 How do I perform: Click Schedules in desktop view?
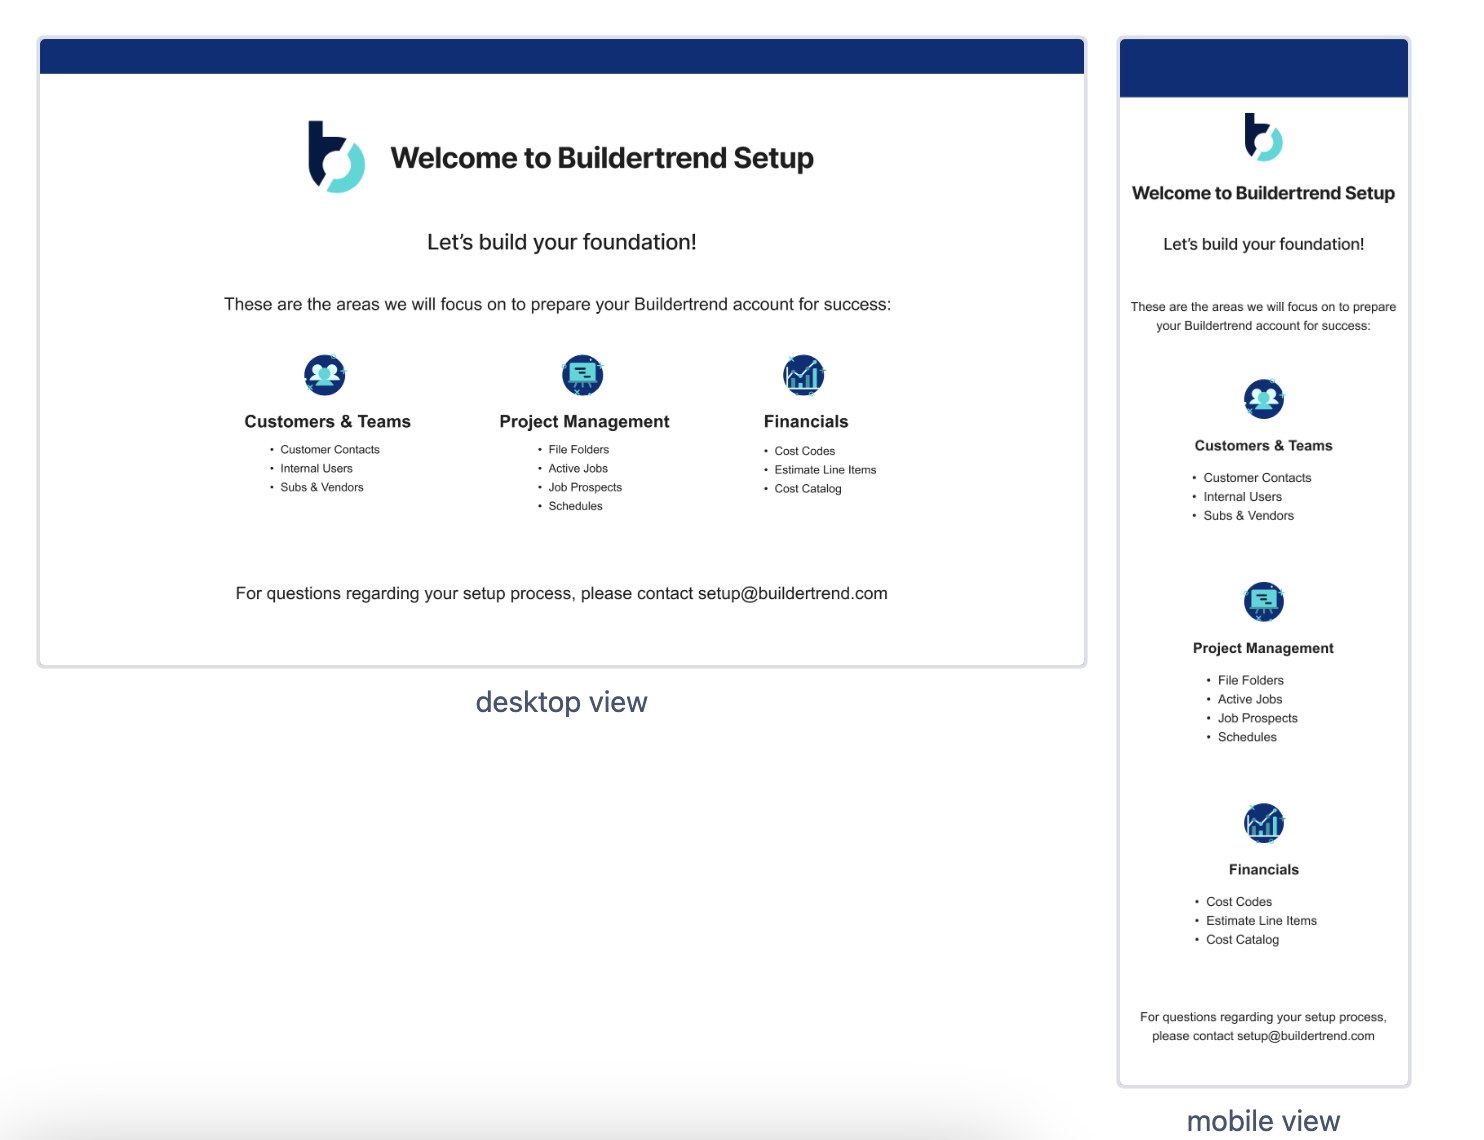pyautogui.click(x=575, y=507)
